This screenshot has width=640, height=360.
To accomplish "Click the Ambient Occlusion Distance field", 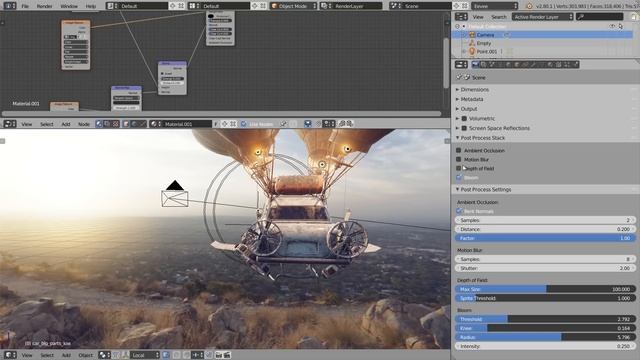I will [x=545, y=229].
